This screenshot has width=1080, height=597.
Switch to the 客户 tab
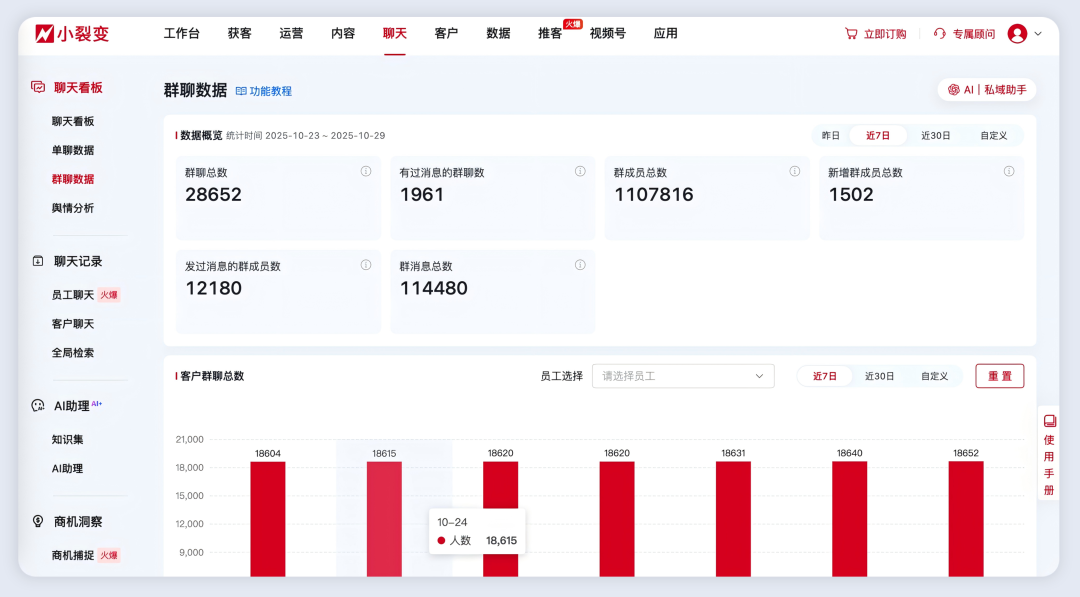(445, 33)
